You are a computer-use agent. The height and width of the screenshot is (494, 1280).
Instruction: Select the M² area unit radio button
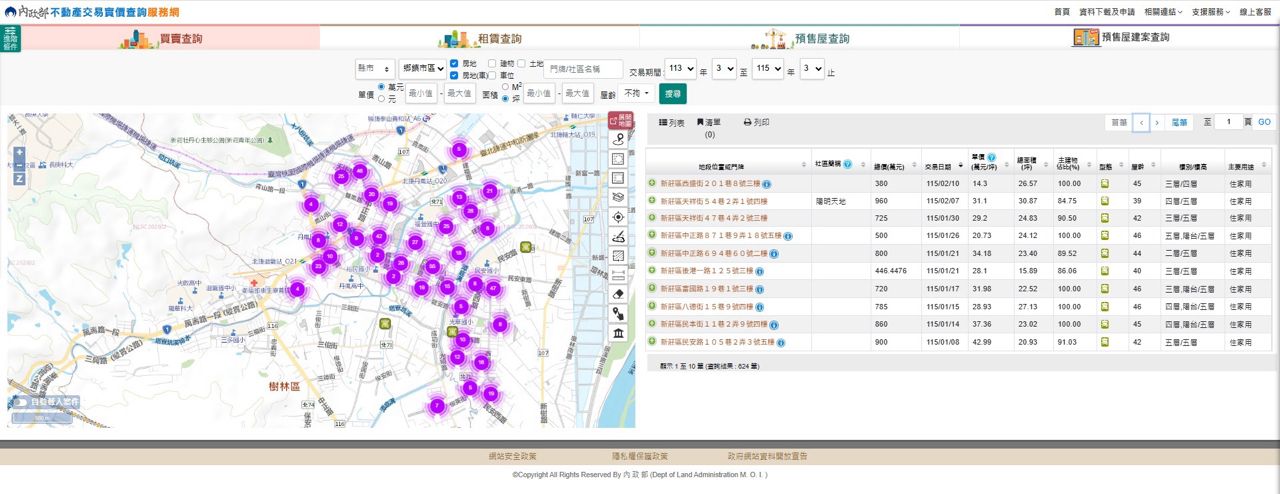click(505, 87)
